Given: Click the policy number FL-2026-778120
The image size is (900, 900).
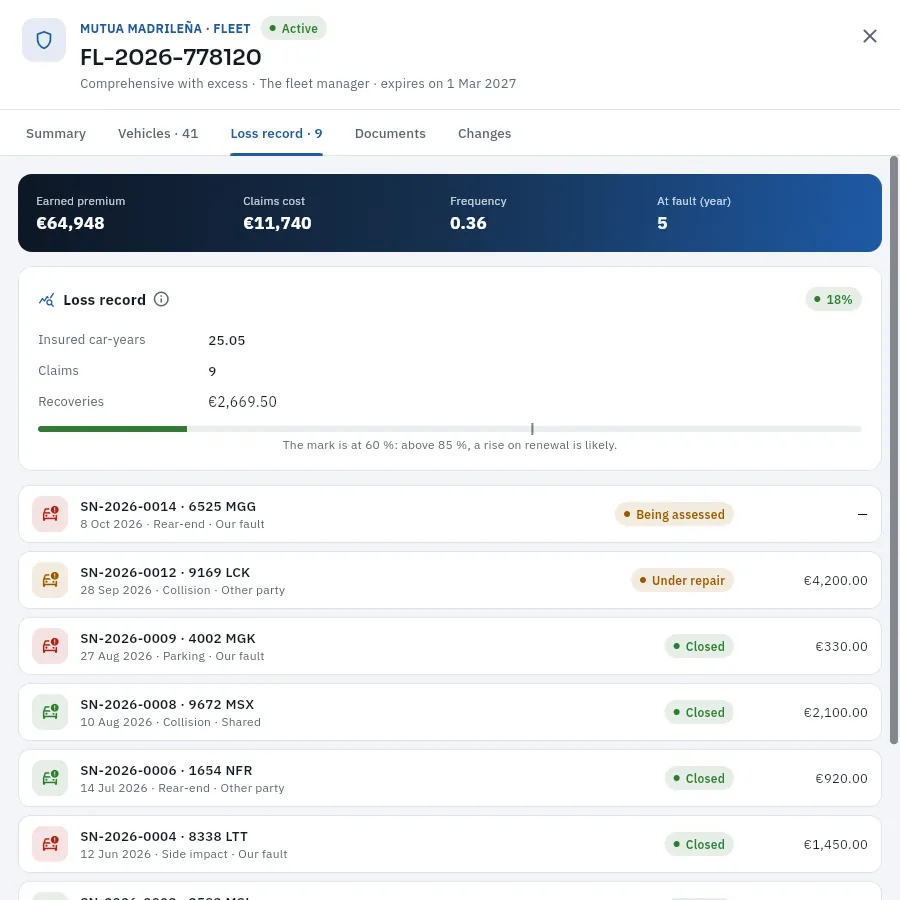Looking at the screenshot, I should 170,57.
